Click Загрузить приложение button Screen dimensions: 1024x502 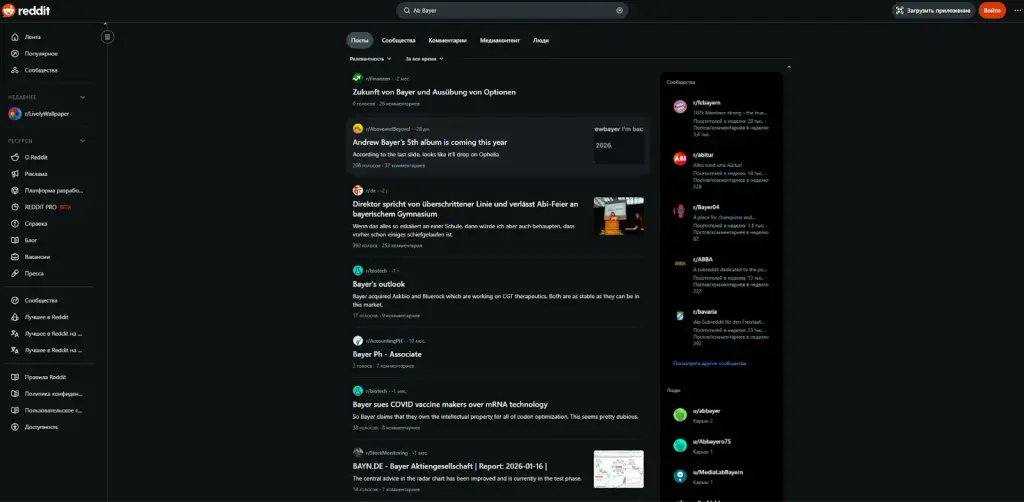click(x=933, y=10)
